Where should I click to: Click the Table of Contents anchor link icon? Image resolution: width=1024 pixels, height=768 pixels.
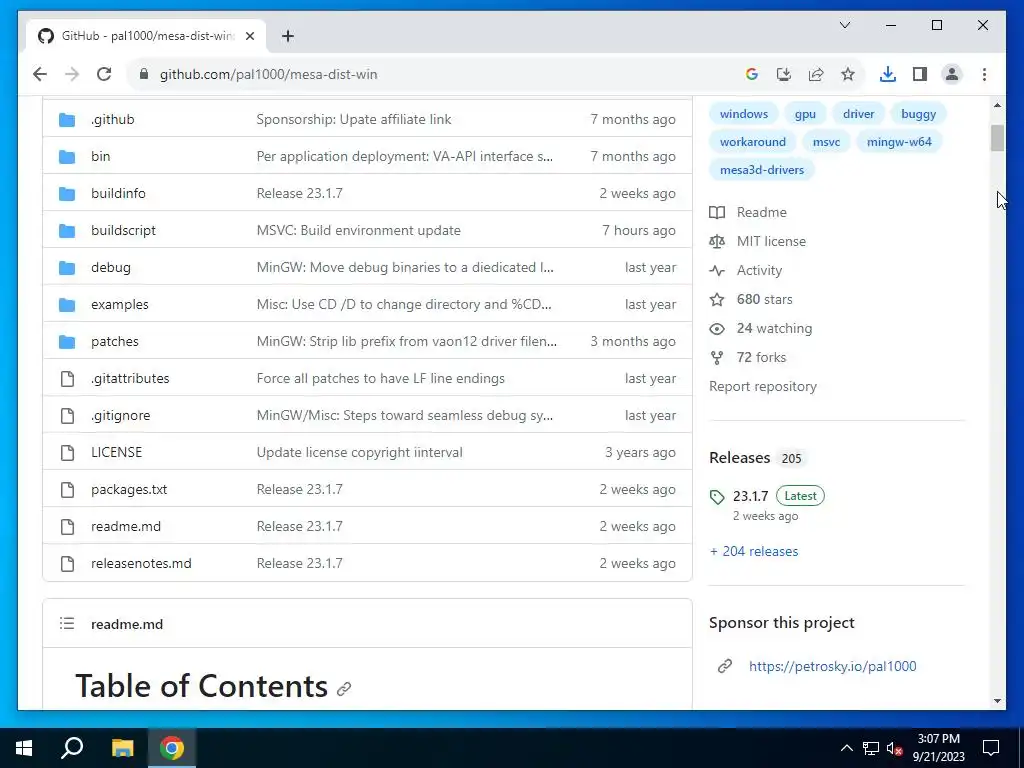point(344,688)
